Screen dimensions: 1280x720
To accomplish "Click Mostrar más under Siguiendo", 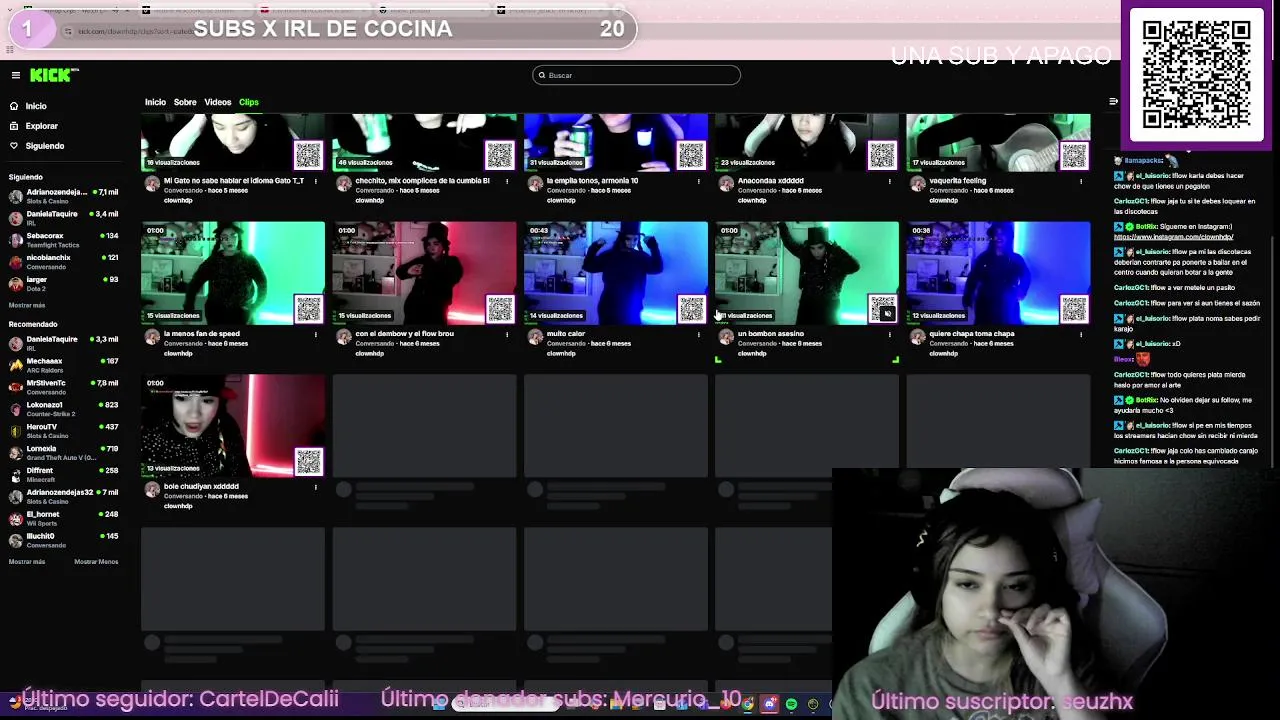I will pos(27,305).
